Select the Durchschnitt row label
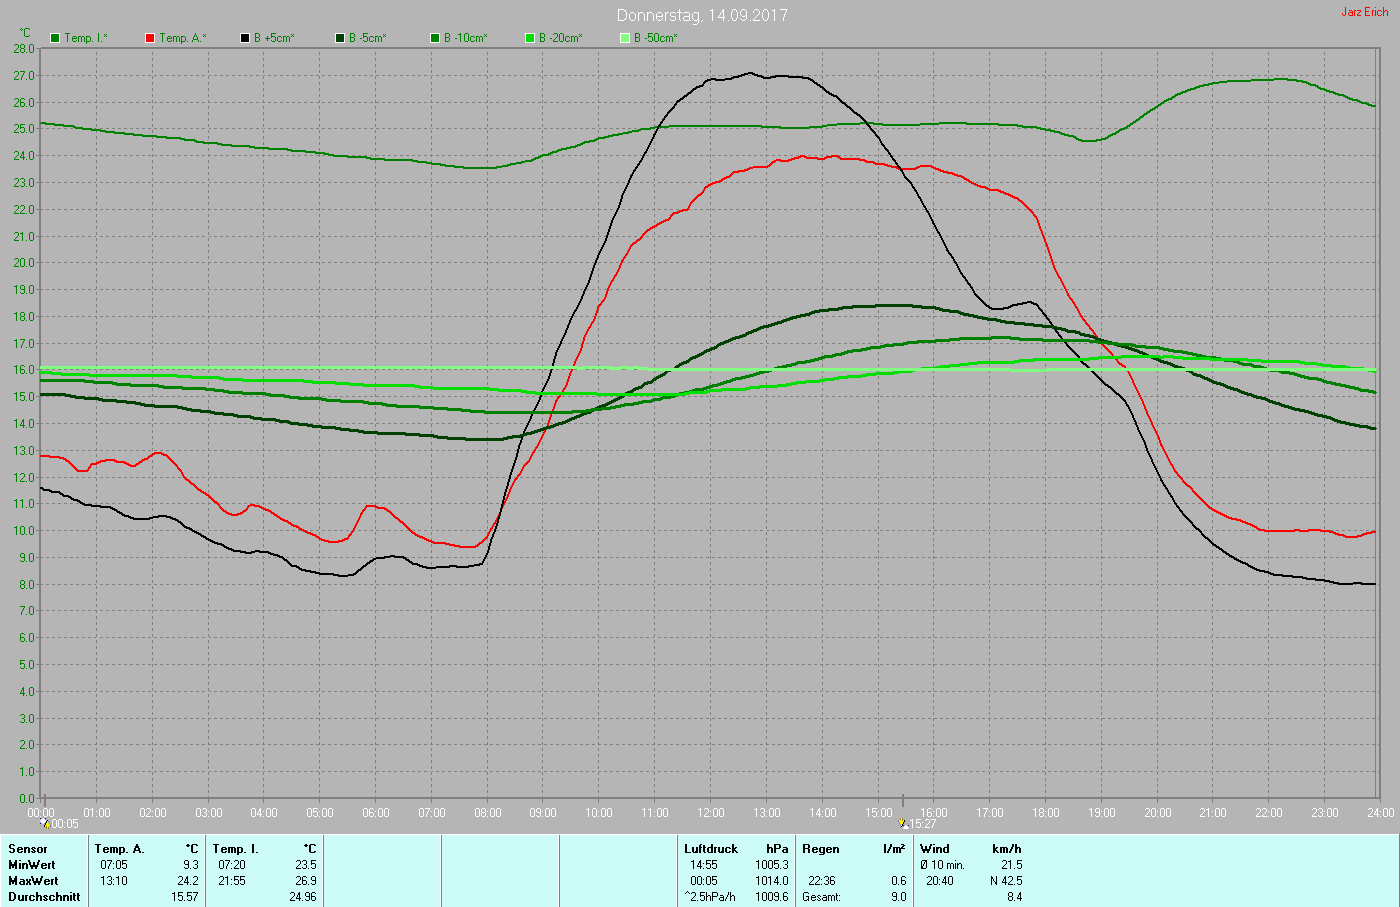1400x907 pixels. [44, 897]
